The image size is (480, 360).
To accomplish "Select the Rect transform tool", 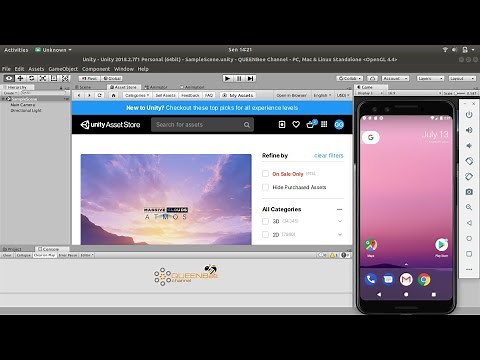I will tap(54, 78).
